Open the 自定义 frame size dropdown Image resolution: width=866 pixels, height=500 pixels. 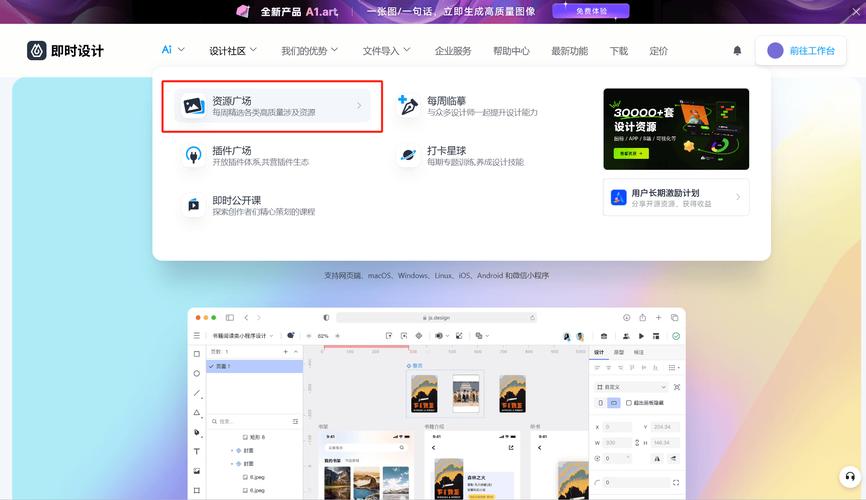[x=632, y=387]
